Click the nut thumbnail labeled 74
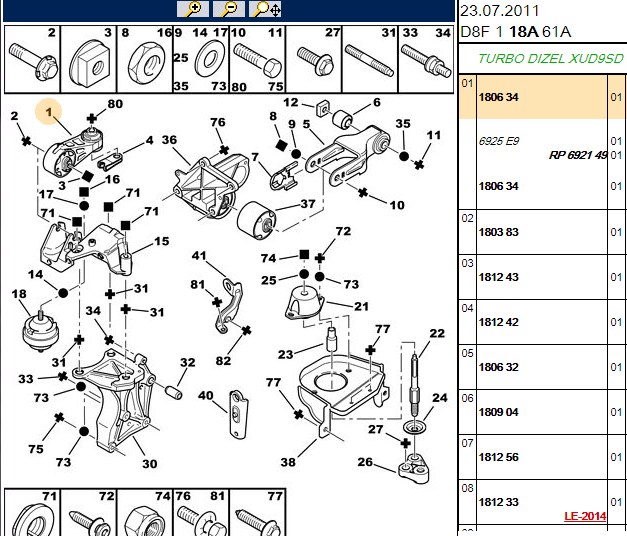Viewport: 627px width, 536px height. pyautogui.click(x=145, y=512)
